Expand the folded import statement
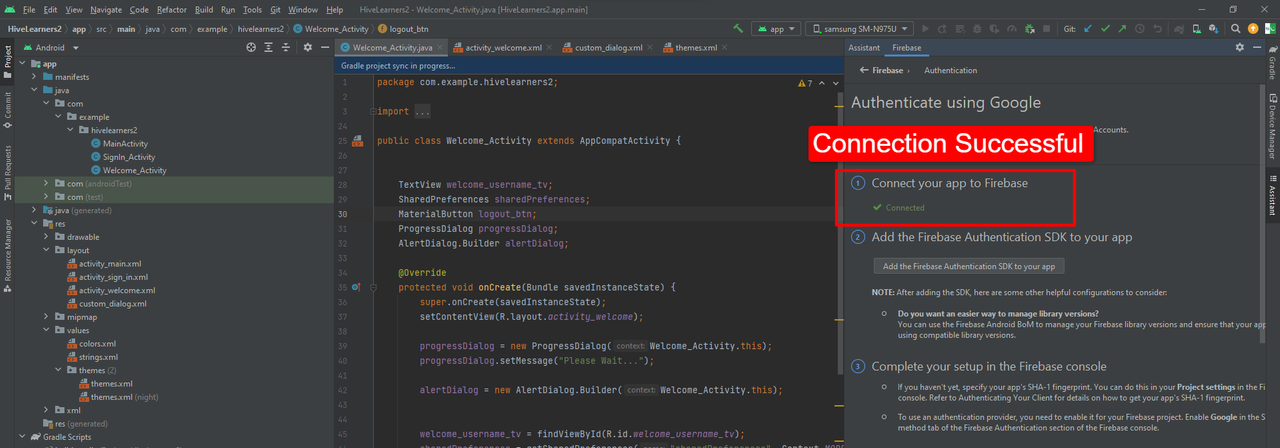This screenshot has height=448, width=1280. 421,112
